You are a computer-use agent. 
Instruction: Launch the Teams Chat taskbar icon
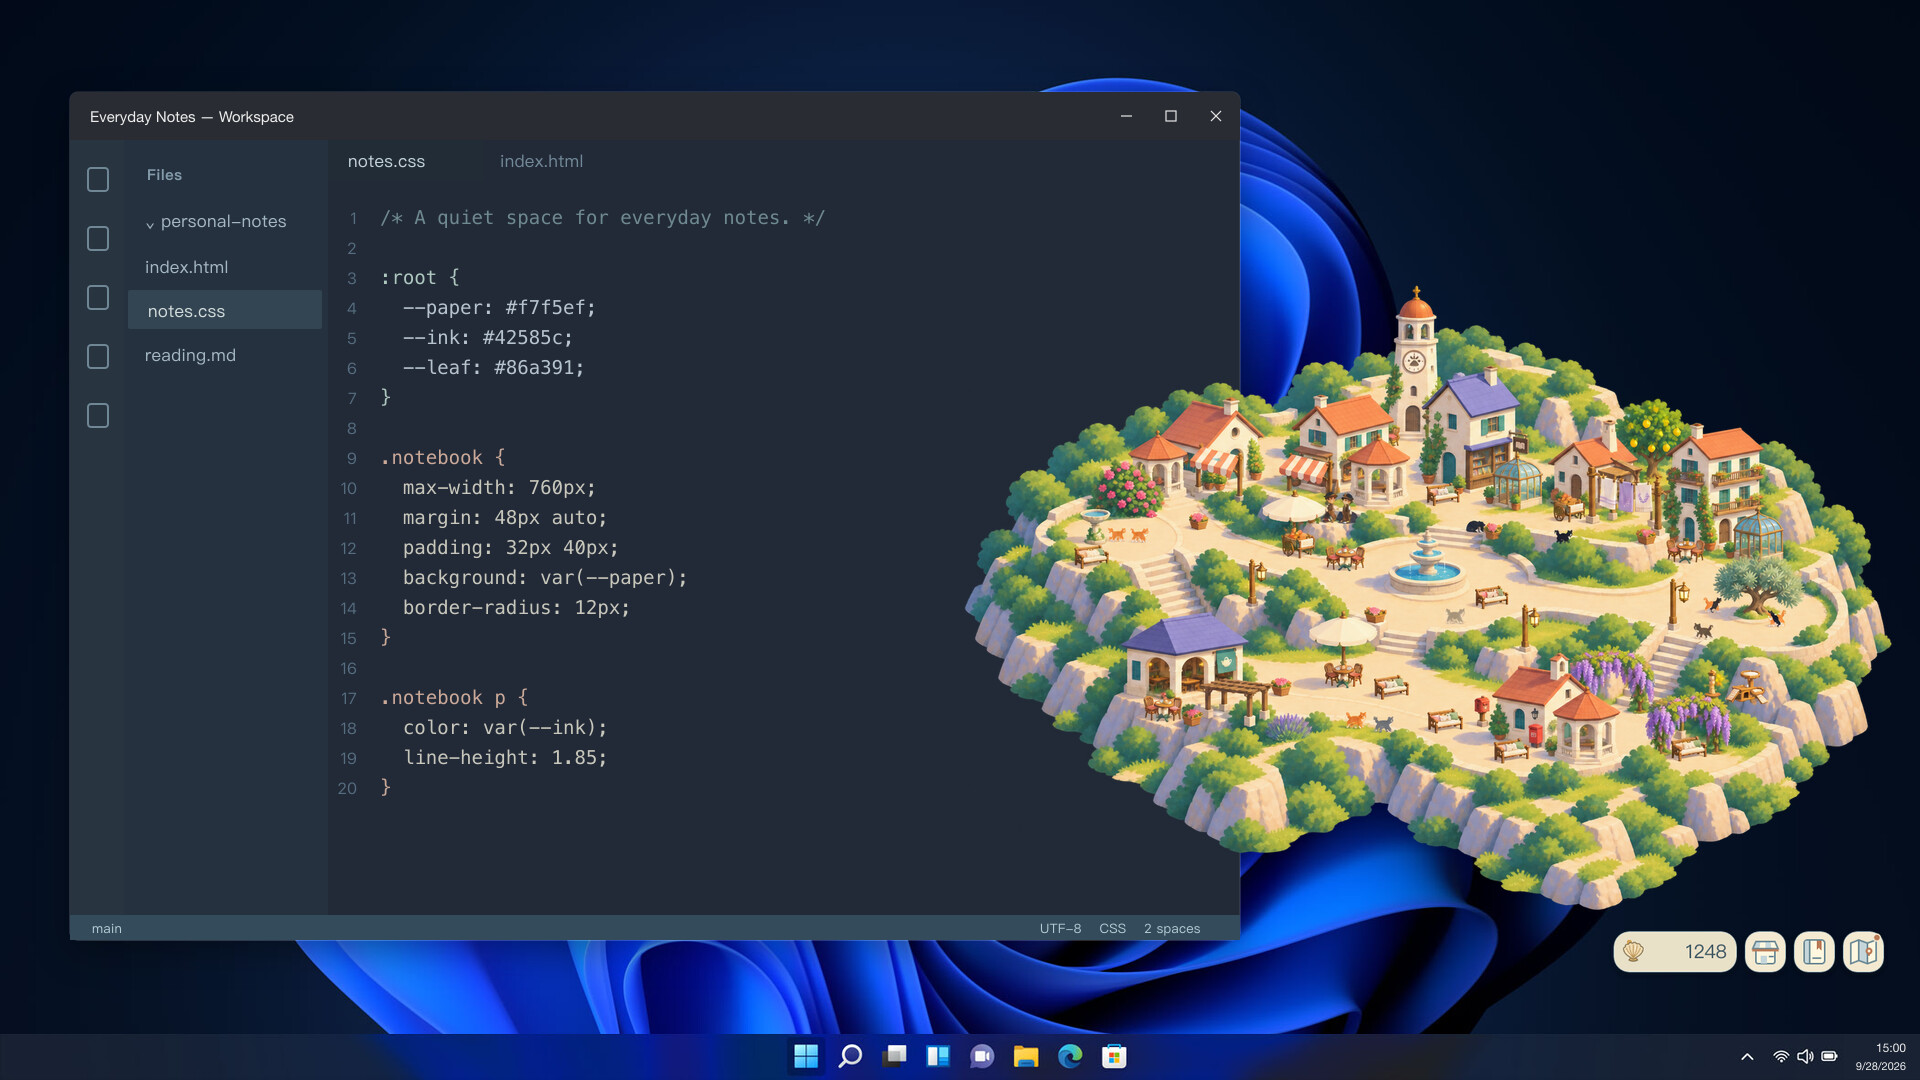click(982, 1056)
